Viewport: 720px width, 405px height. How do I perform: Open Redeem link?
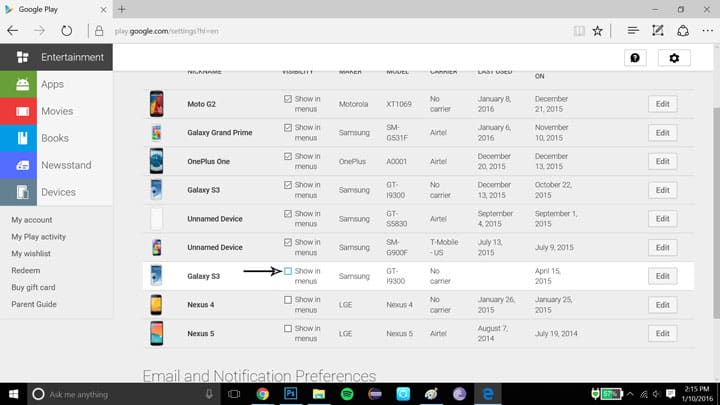(26, 270)
